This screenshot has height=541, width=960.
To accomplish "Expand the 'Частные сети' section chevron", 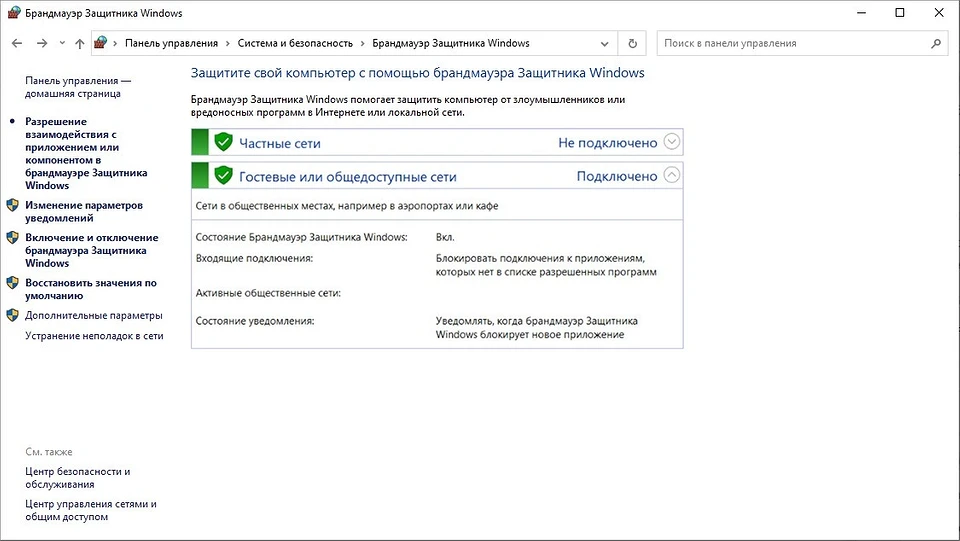I will tap(672, 141).
